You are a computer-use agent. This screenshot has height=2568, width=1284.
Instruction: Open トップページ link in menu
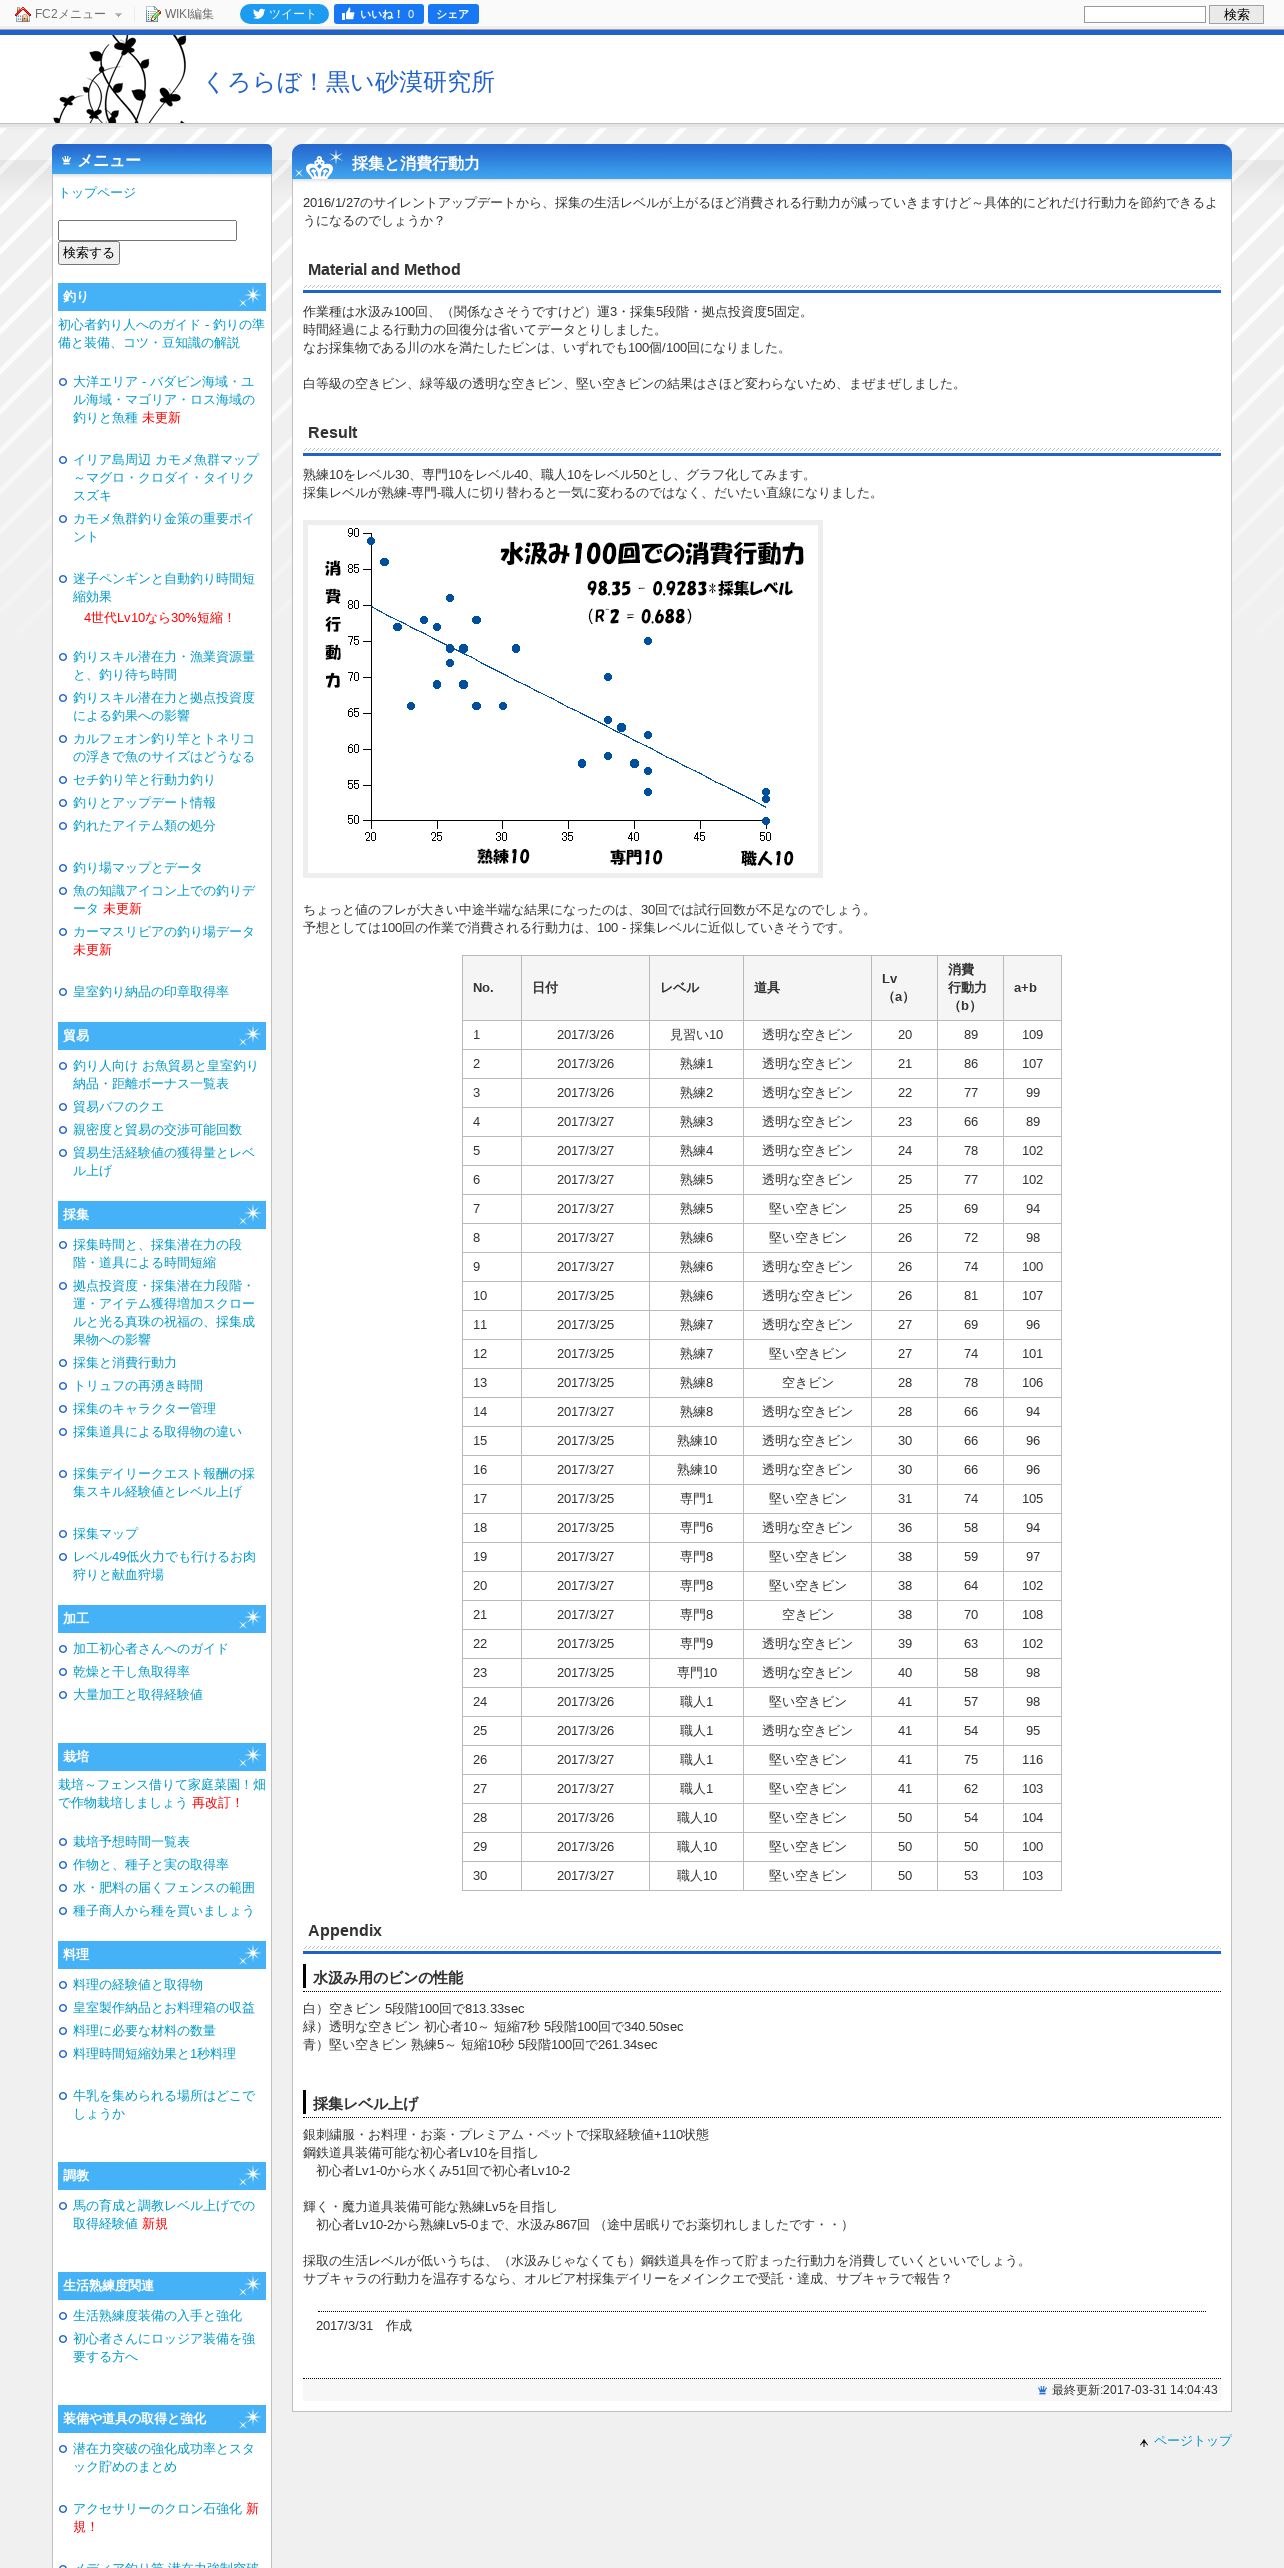coord(97,192)
